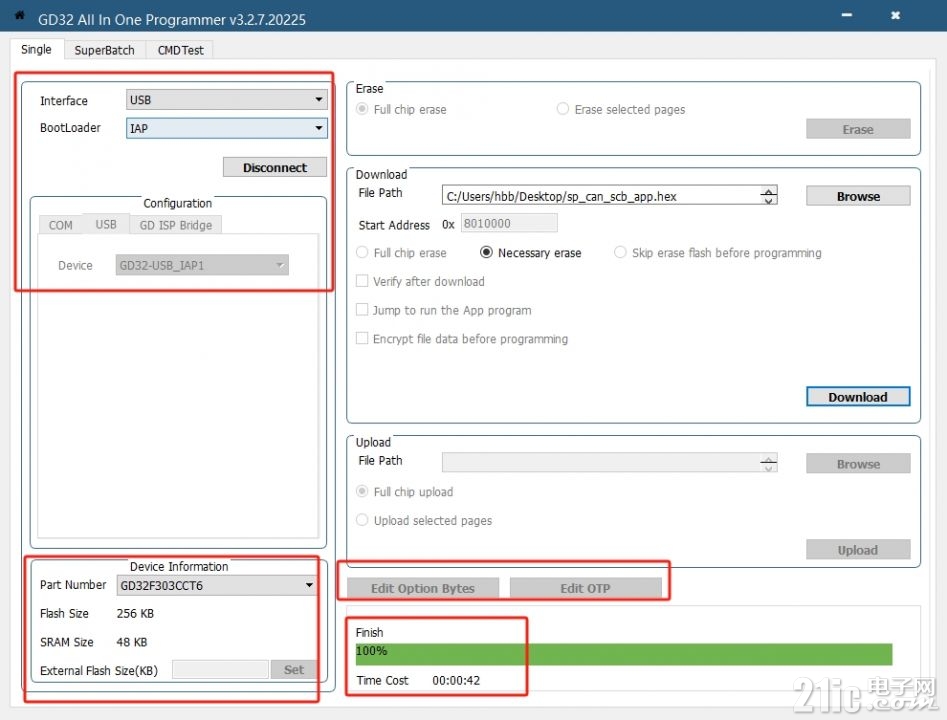Viewport: 947px width, 720px height.
Task: Click the SRAM Size value 48 KB
Action: (x=132, y=642)
